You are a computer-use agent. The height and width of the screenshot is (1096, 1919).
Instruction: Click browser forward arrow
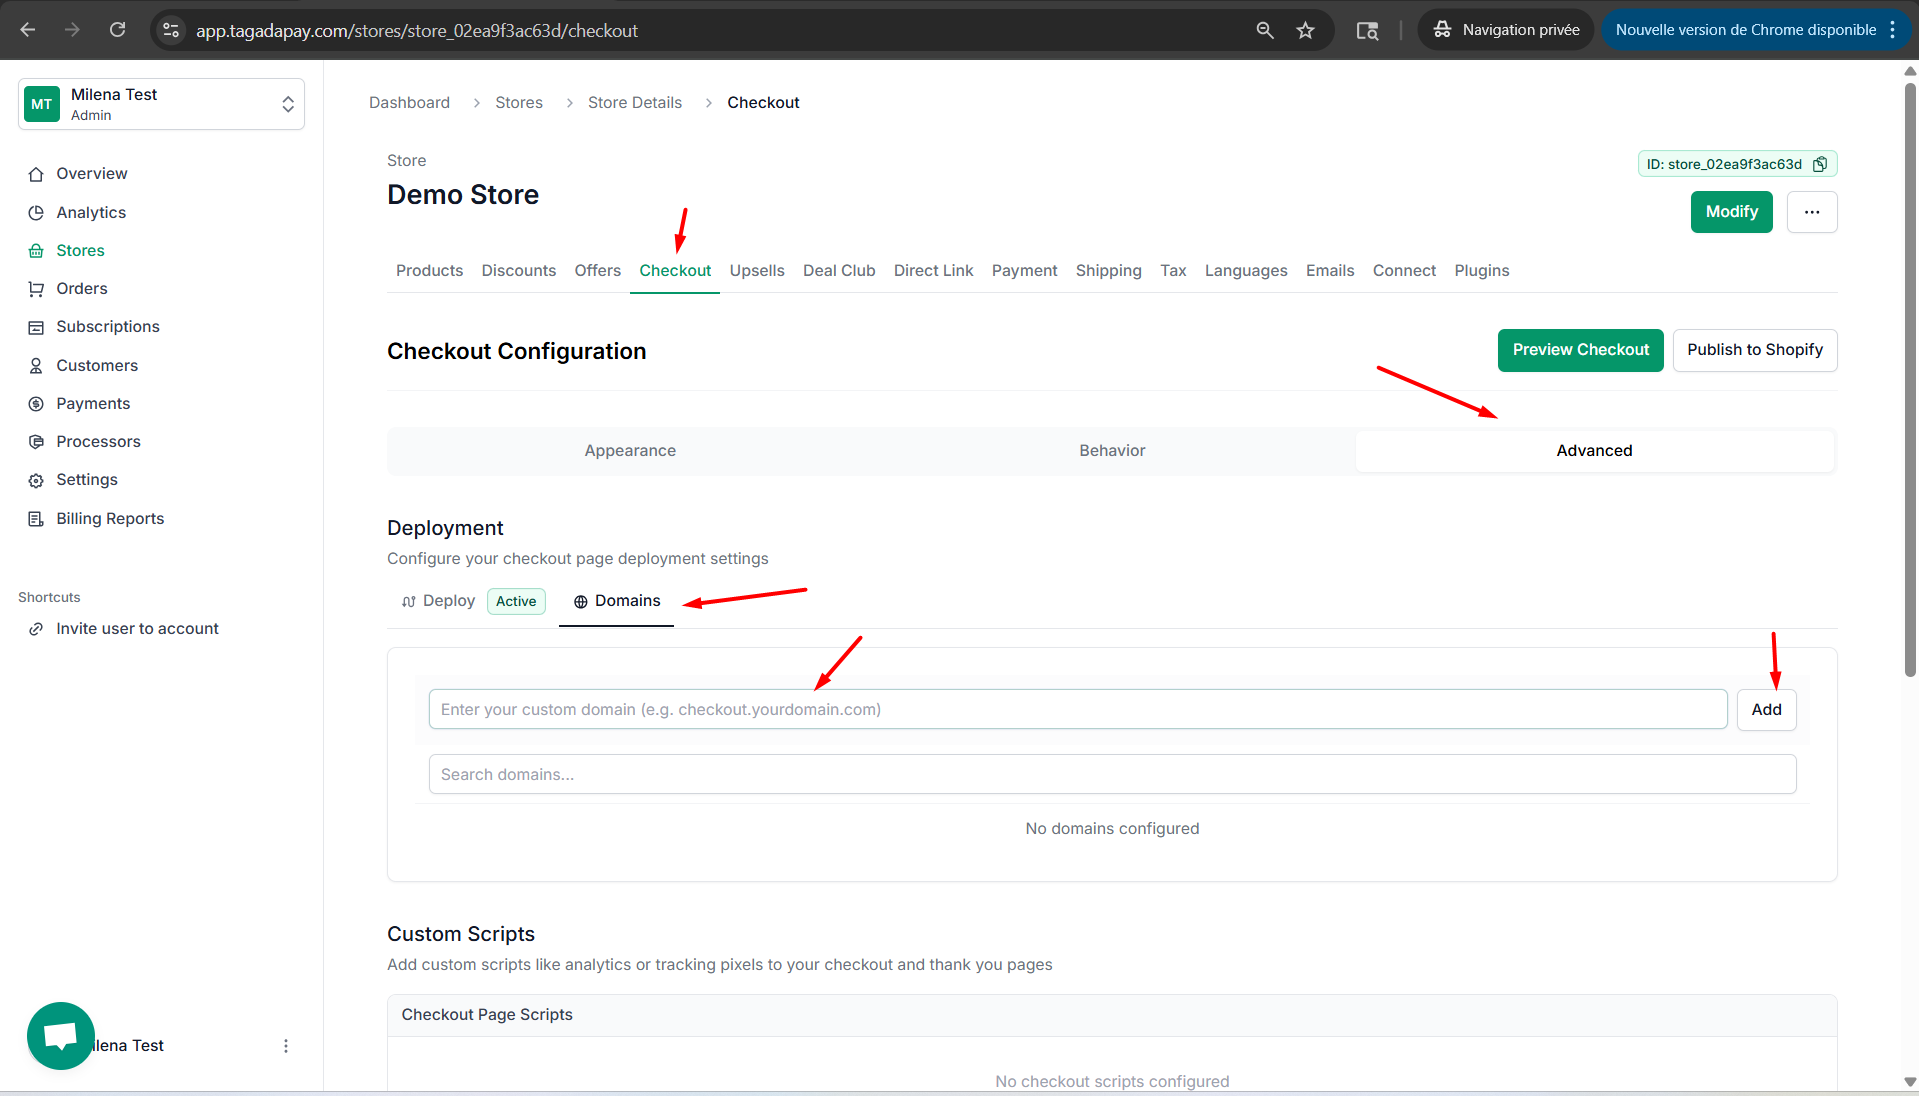[72, 30]
